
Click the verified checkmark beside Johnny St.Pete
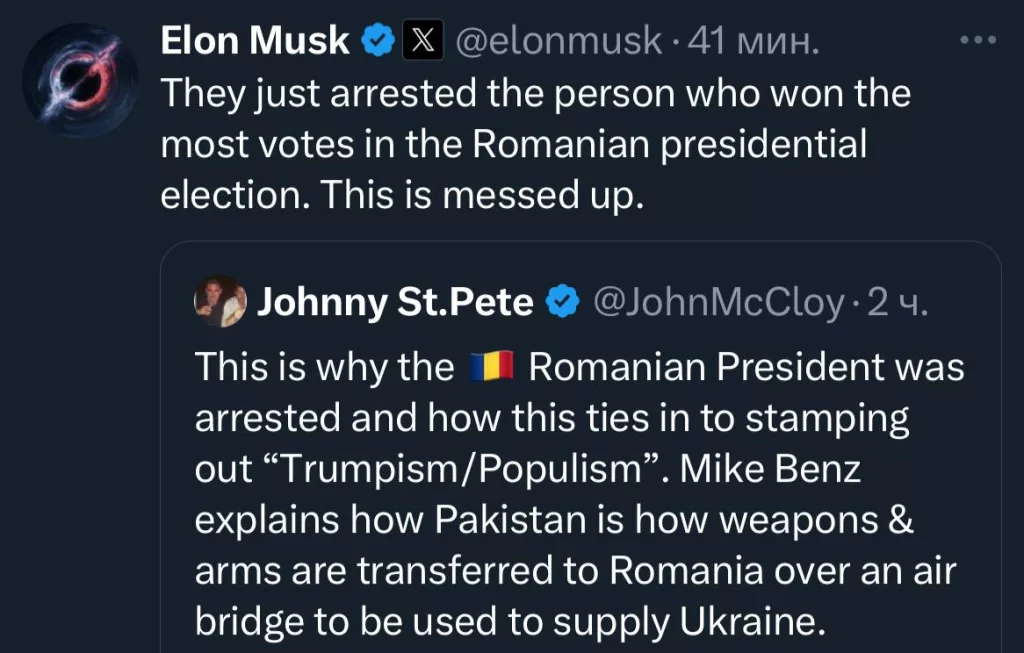click(562, 301)
